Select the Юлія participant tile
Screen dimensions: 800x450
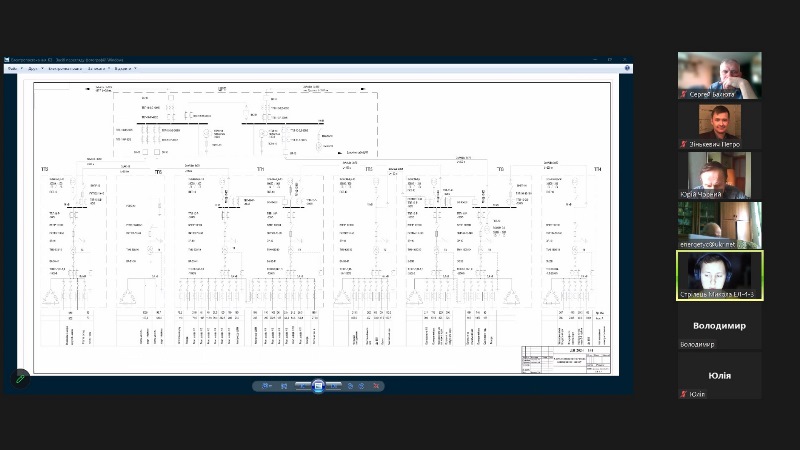(x=719, y=375)
